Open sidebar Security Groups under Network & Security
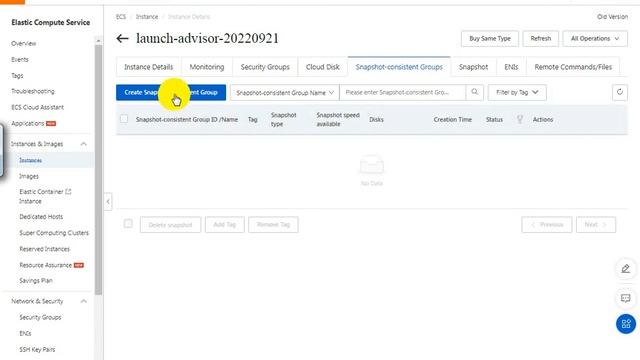 coord(40,317)
